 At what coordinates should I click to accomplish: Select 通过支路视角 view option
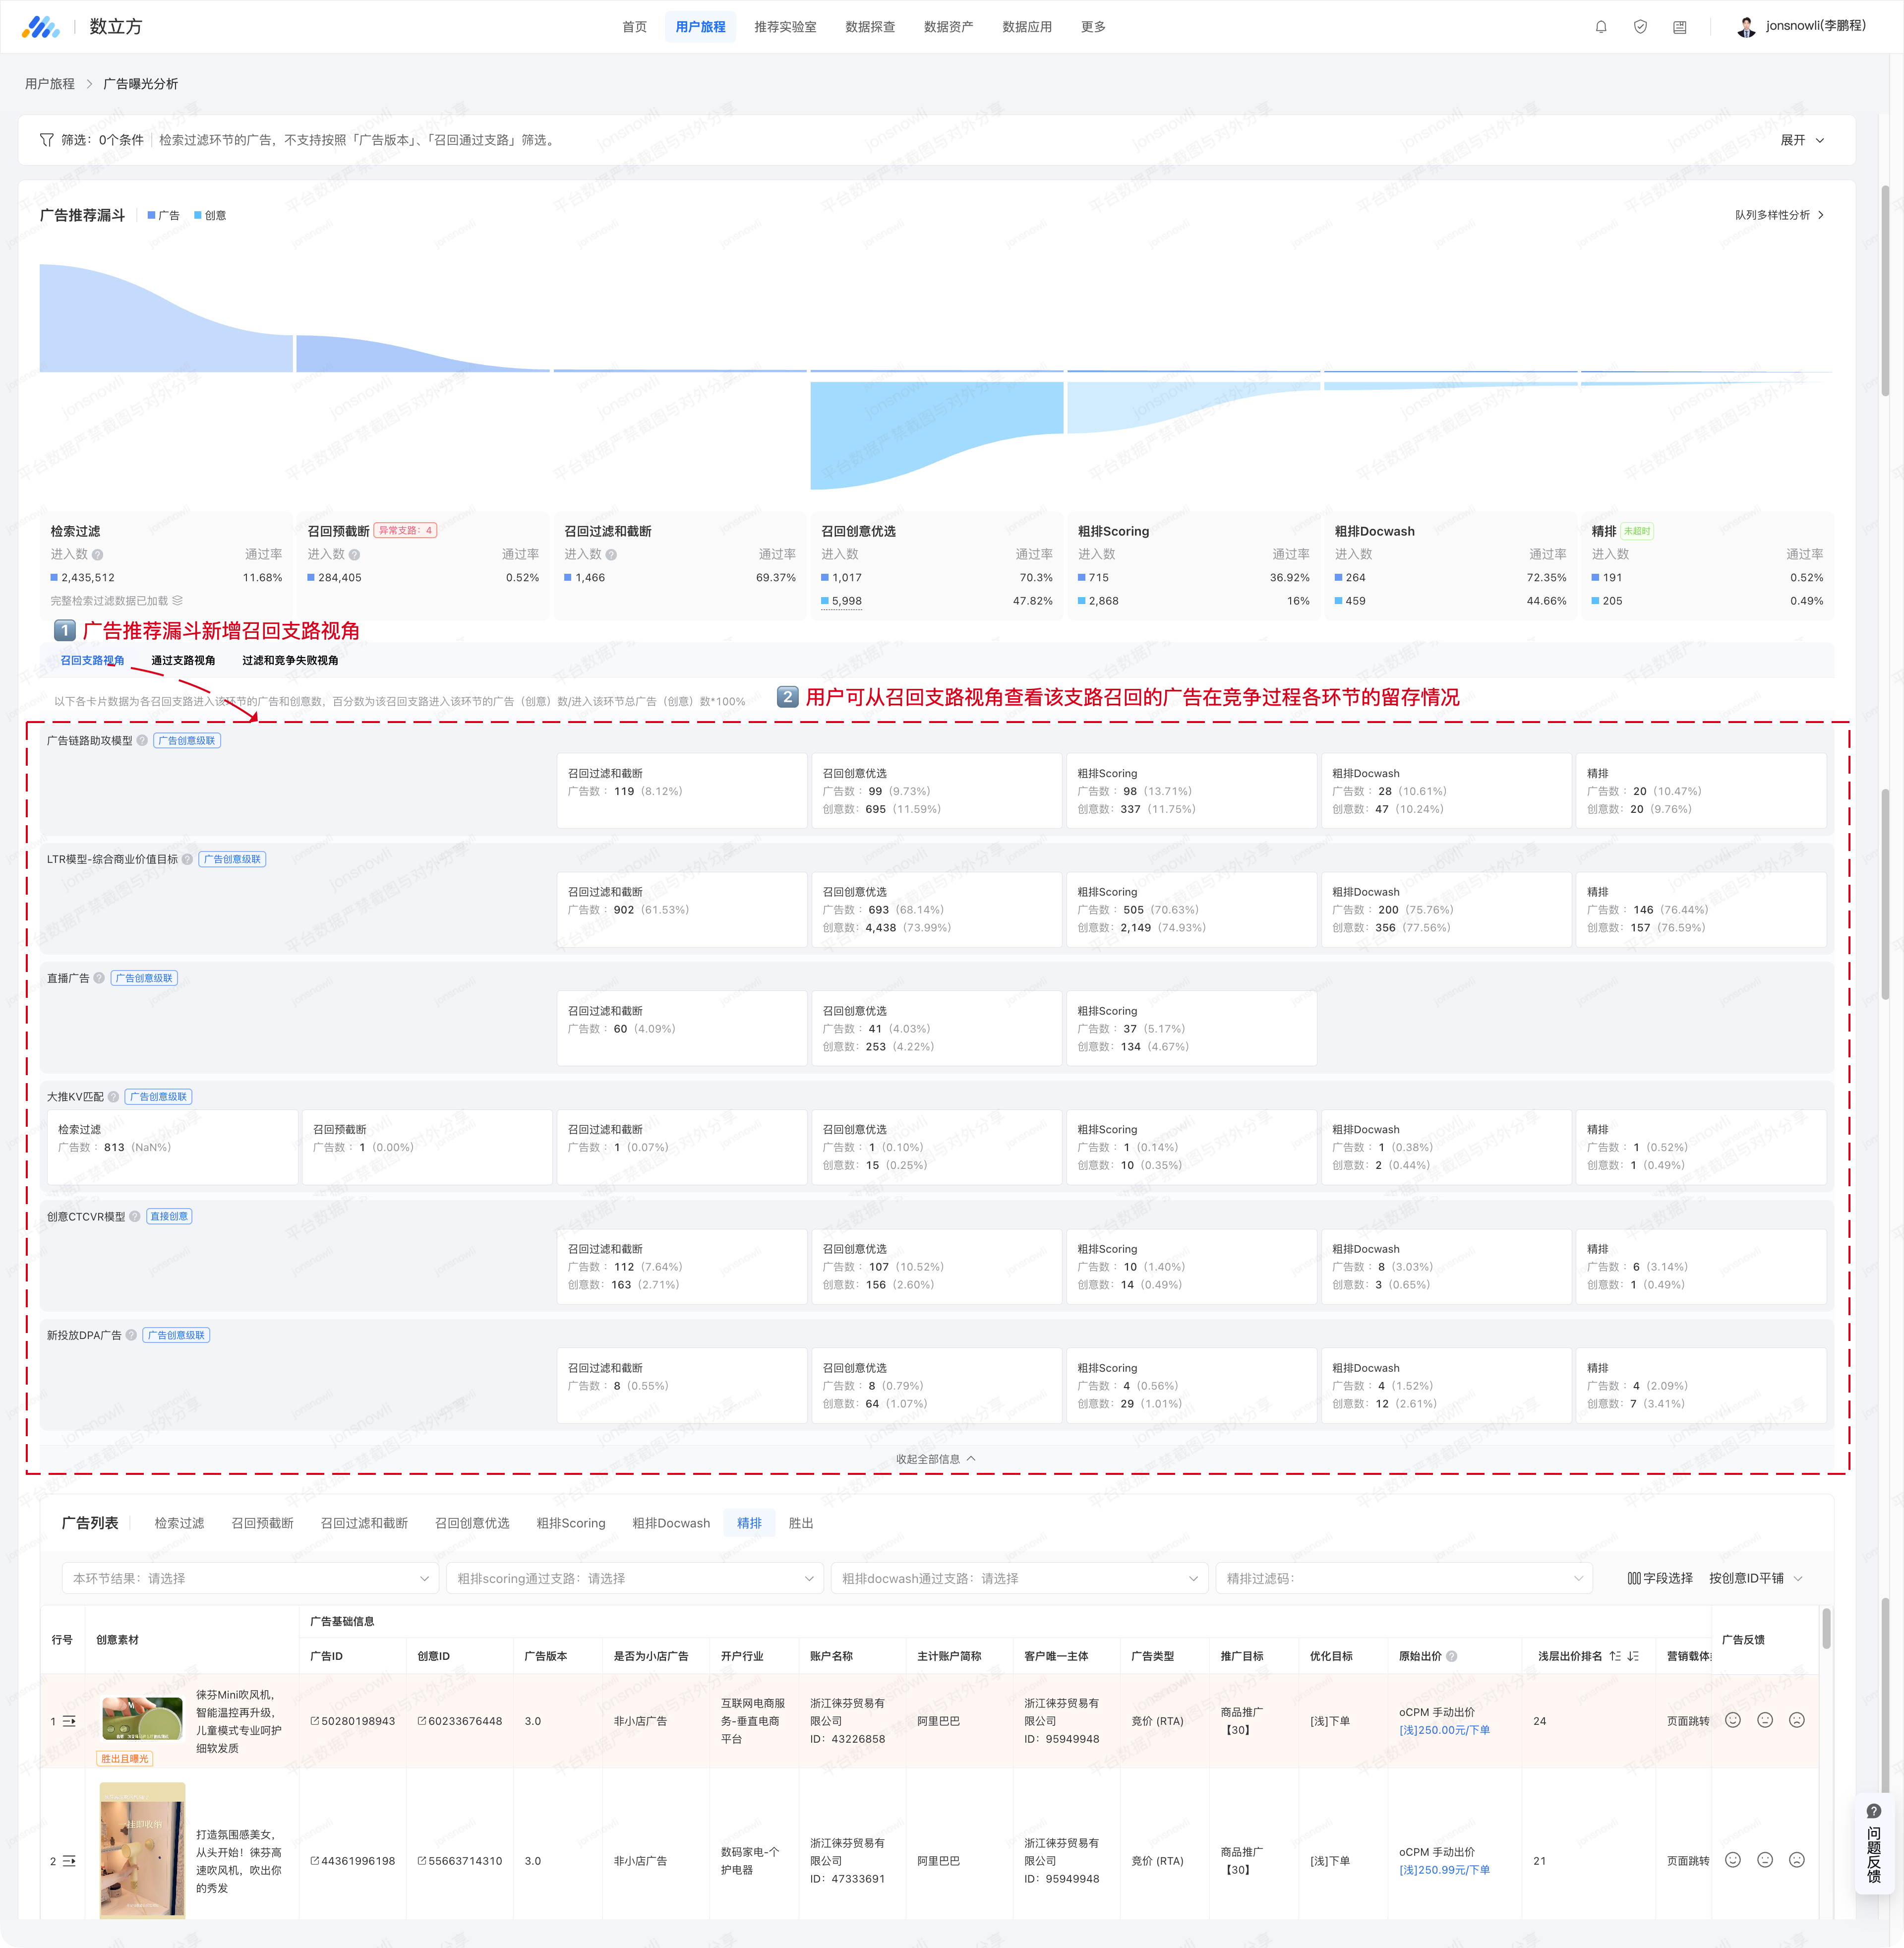183,660
